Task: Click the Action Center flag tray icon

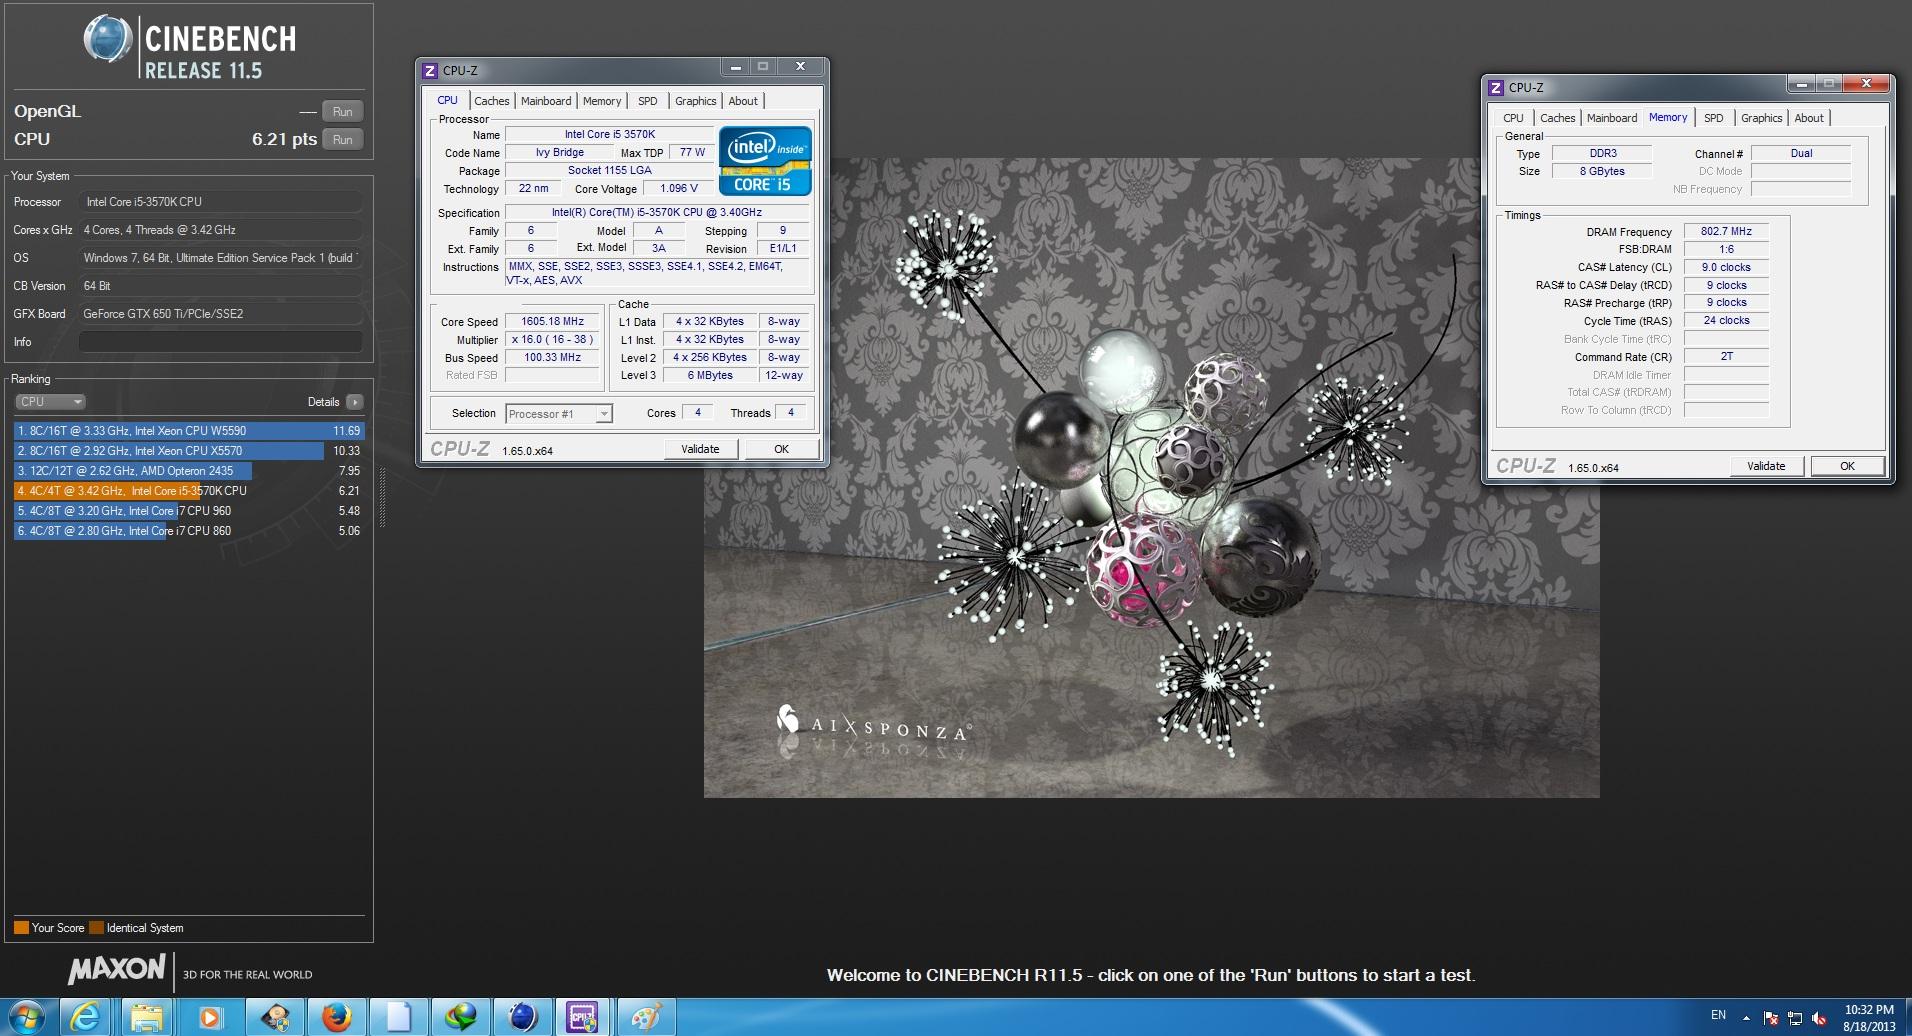Action: (1771, 1018)
